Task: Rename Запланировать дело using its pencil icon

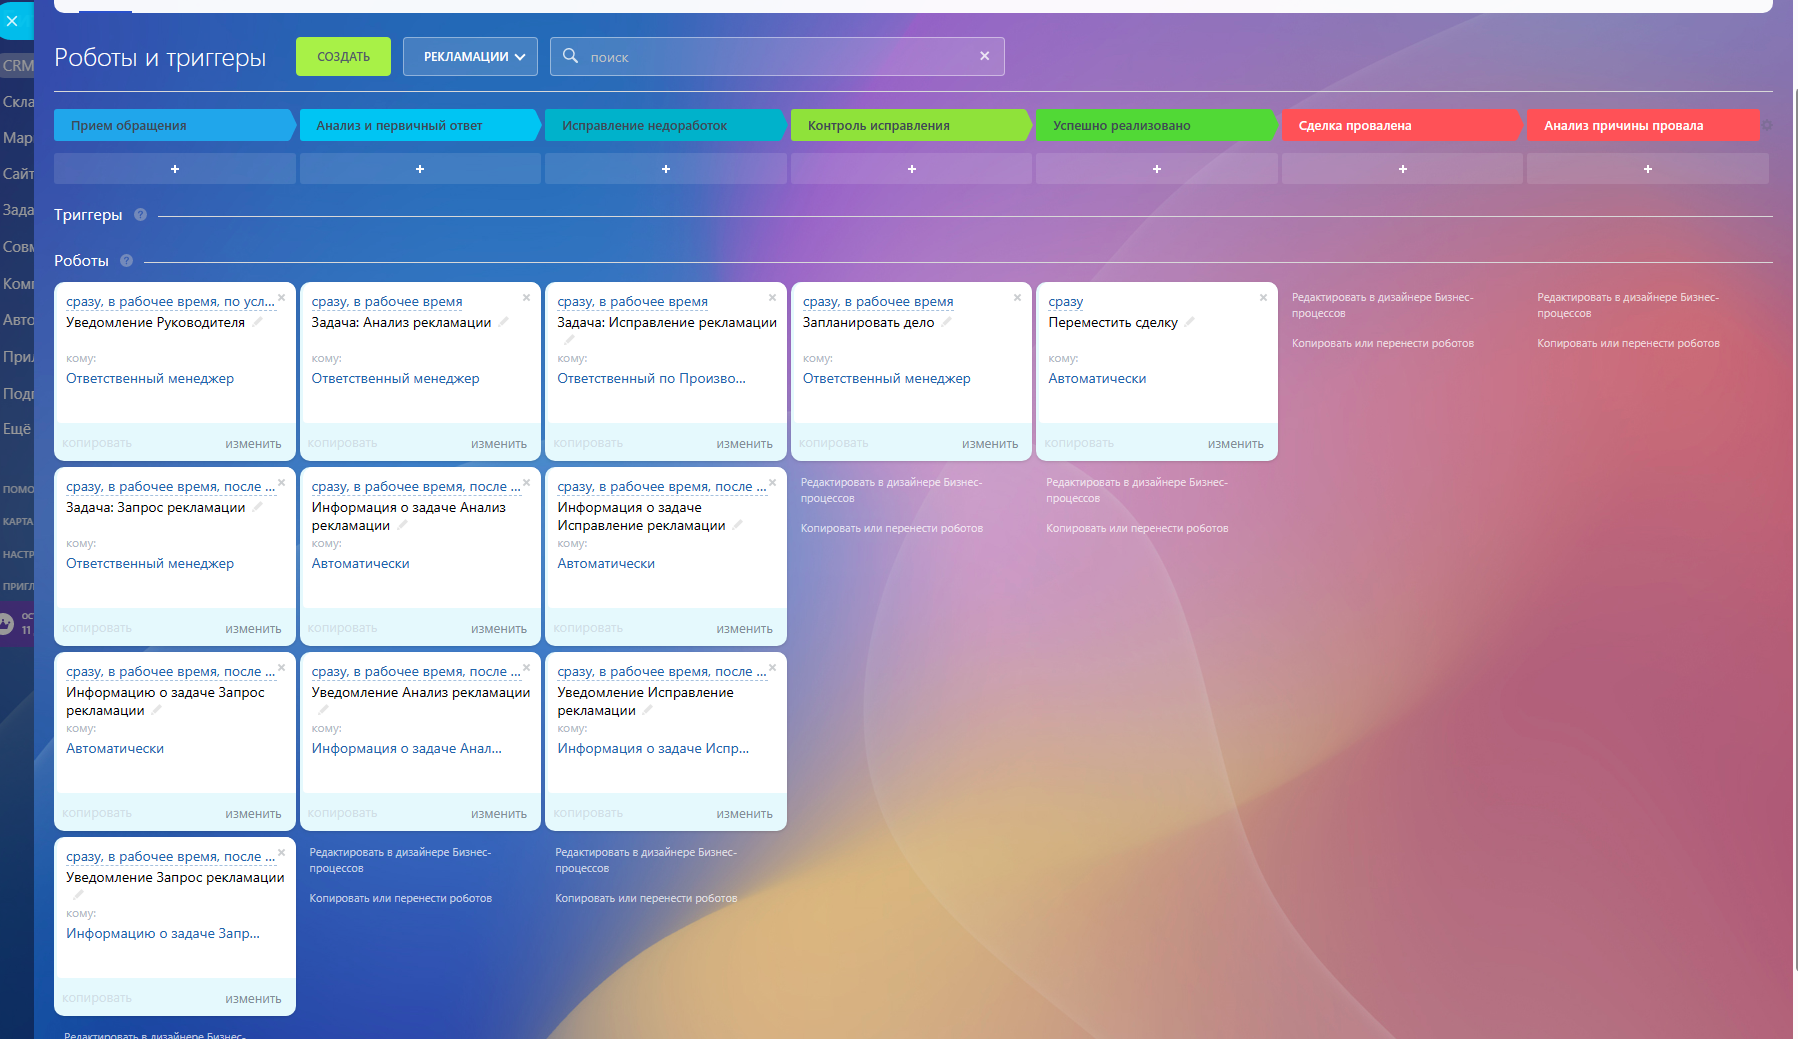Action: pos(947,322)
